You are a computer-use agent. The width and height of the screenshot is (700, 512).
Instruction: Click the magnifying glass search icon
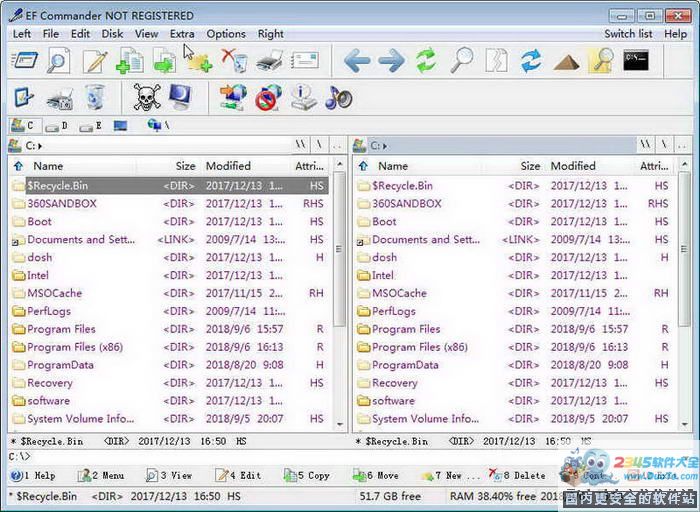[x=462, y=60]
